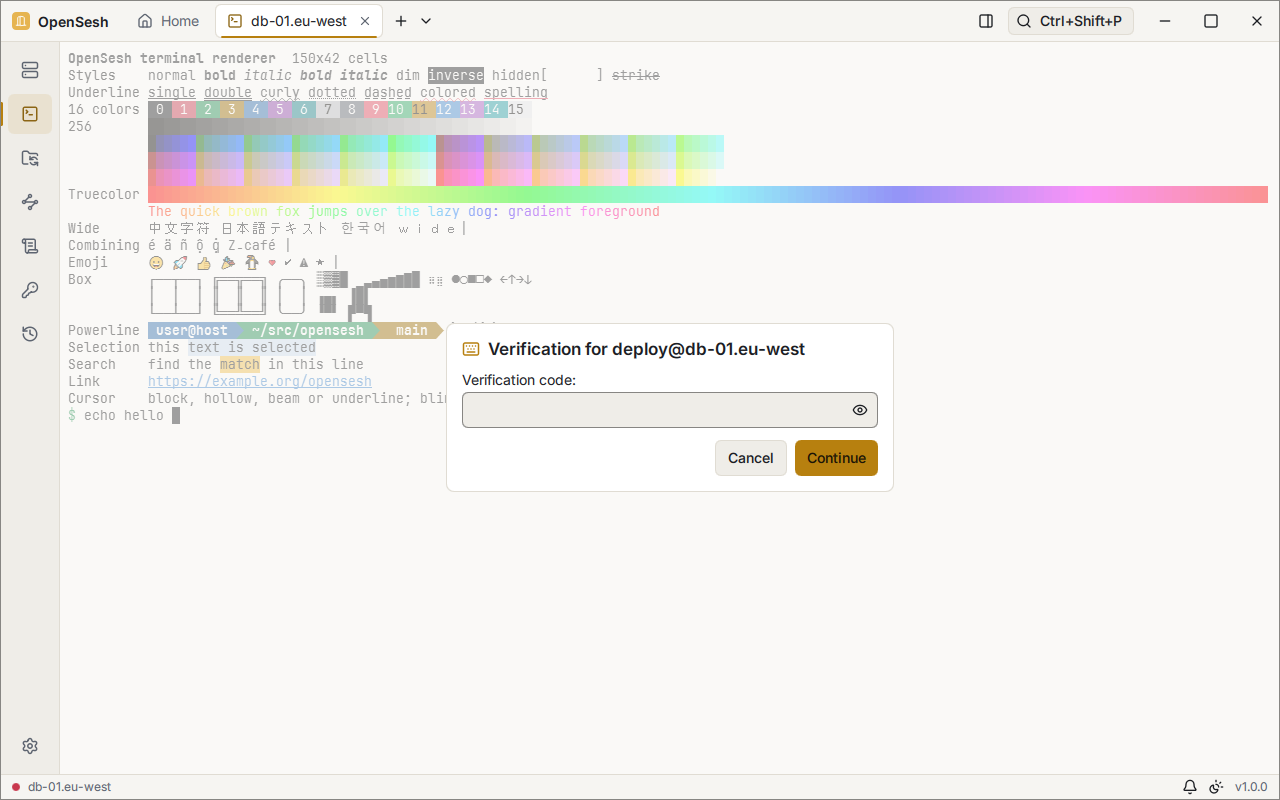This screenshot has height=800, width=1280.
Task: Open the key manager in the sidebar
Action: (30, 290)
